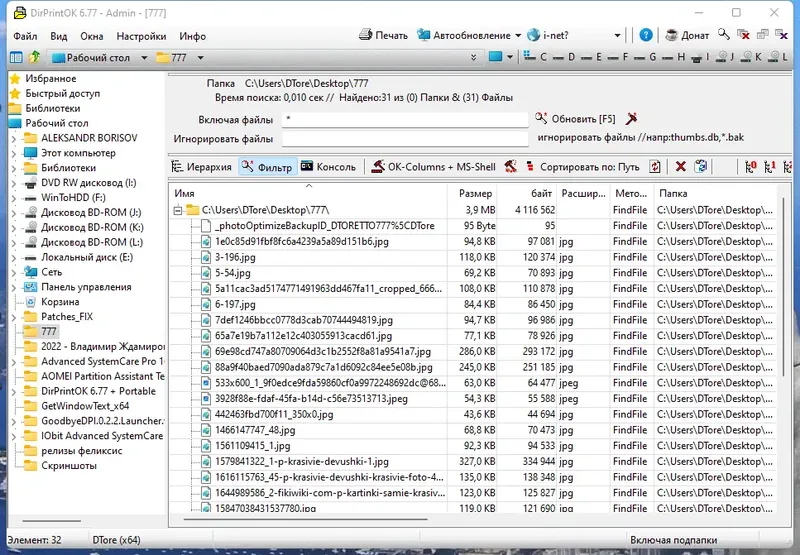Collapse the C:\Users\DTore\Desktop\777\ tree node
The width and height of the screenshot is (800, 555).
point(178,210)
